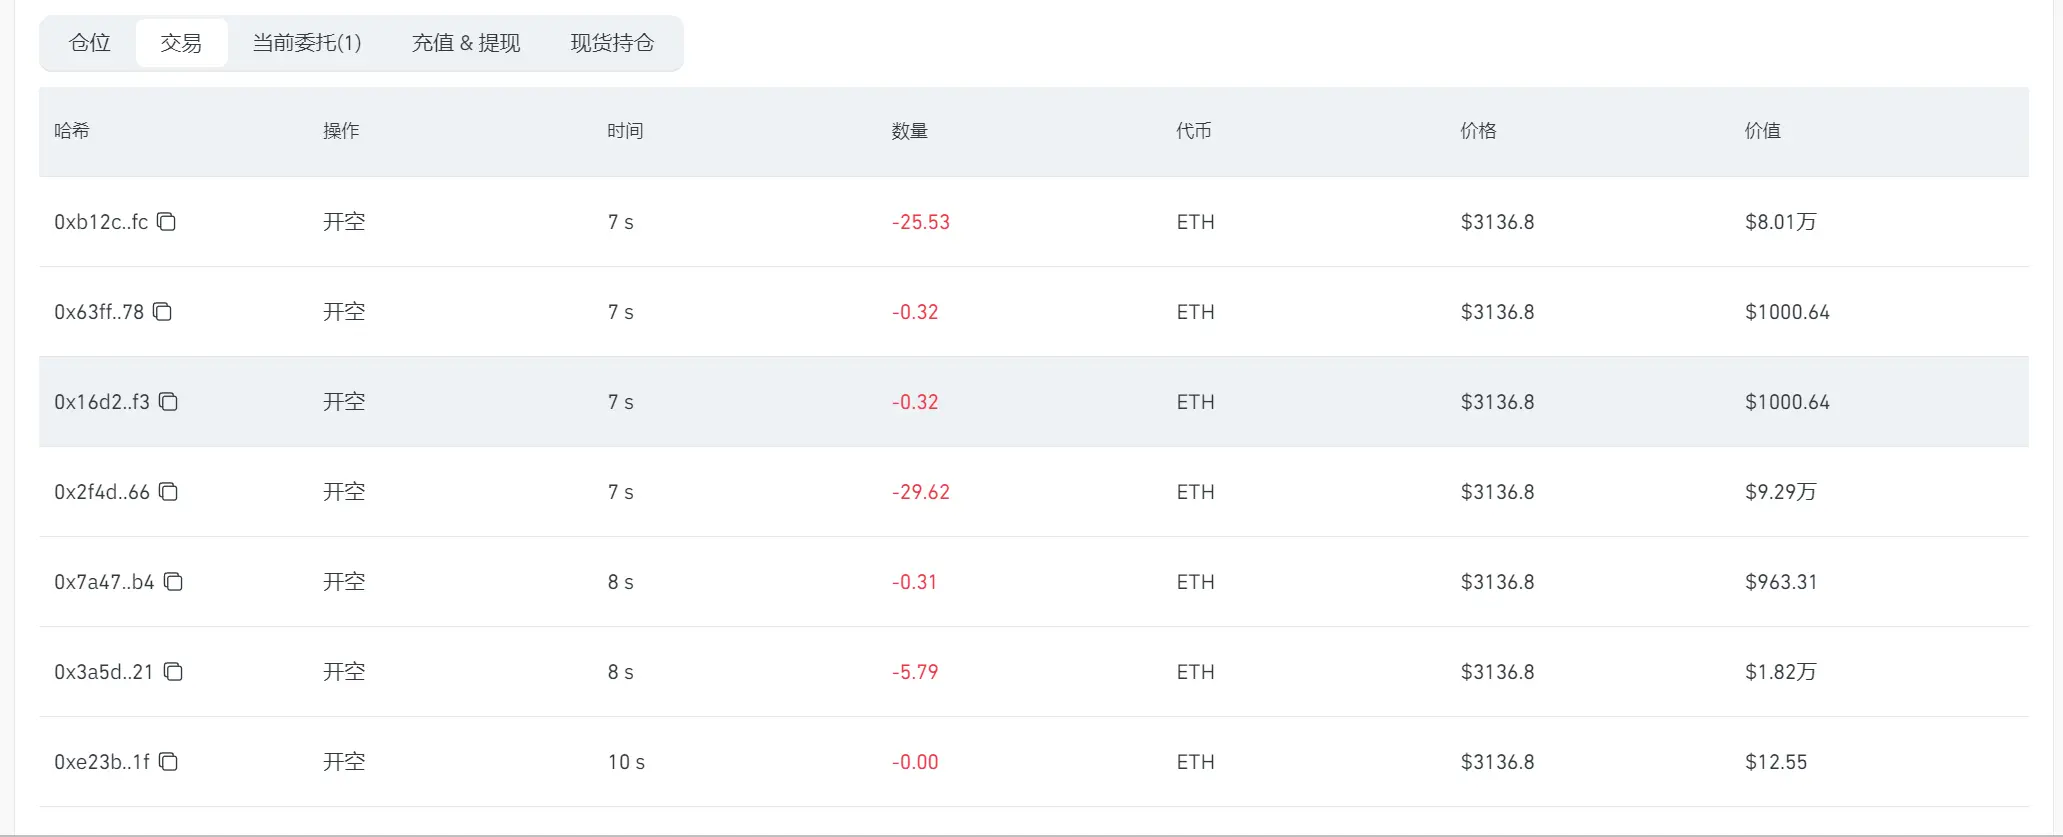2063x837 pixels.
Task: Copy hash 0x3a5d..21 using copy icon
Action: (174, 672)
